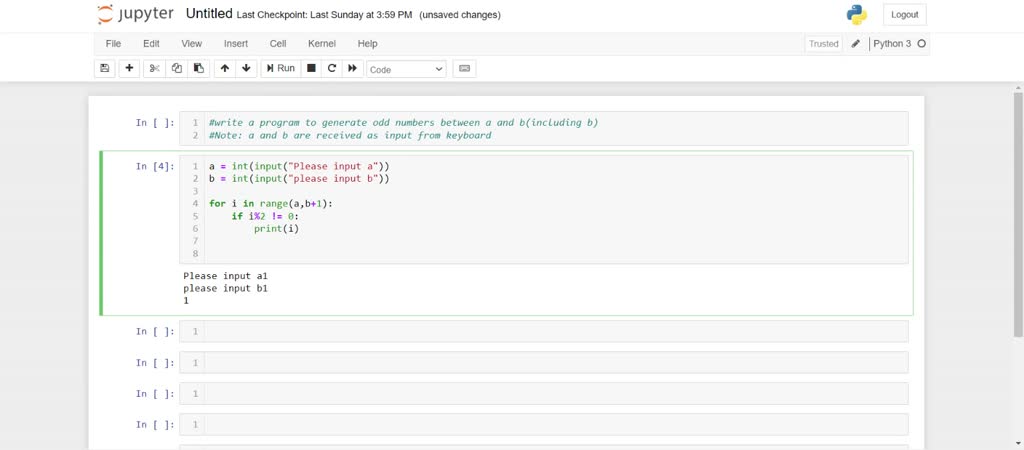The image size is (1024, 450).
Task: Paste cells below icon
Action: [x=198, y=68]
